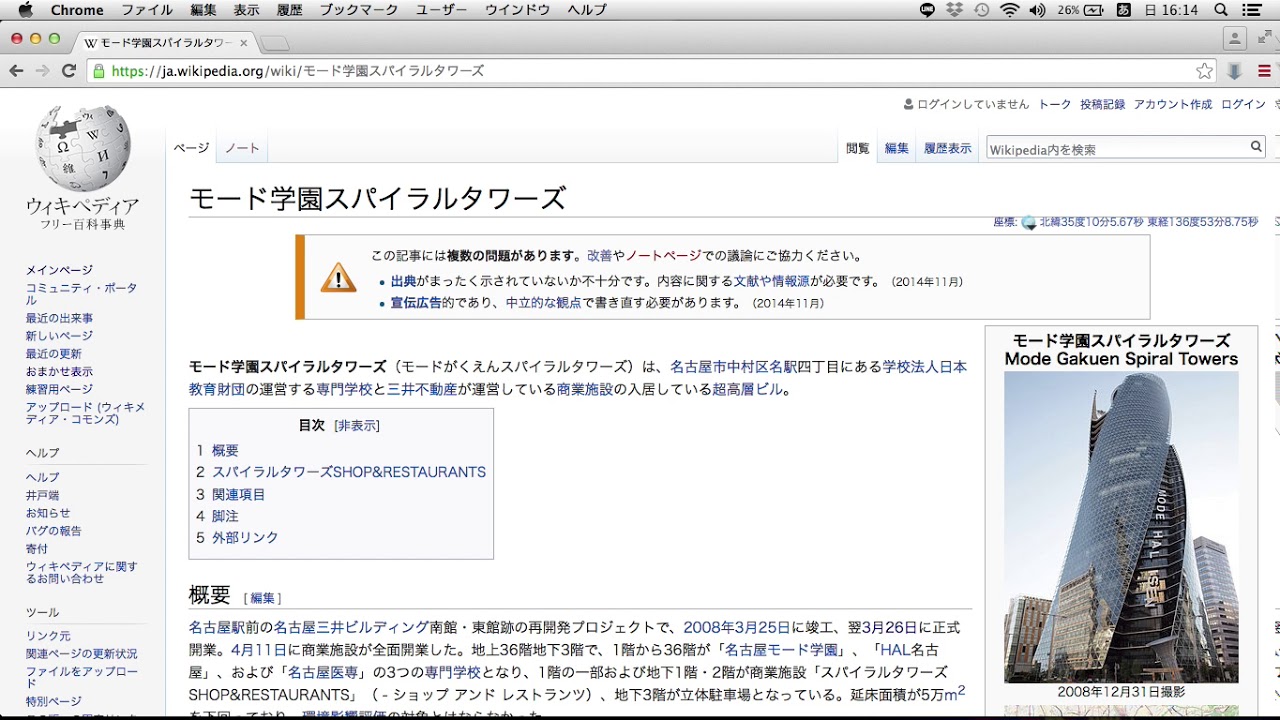Click the Wi-Fi status icon
Screen dimensions: 1280x720
(x=1010, y=10)
